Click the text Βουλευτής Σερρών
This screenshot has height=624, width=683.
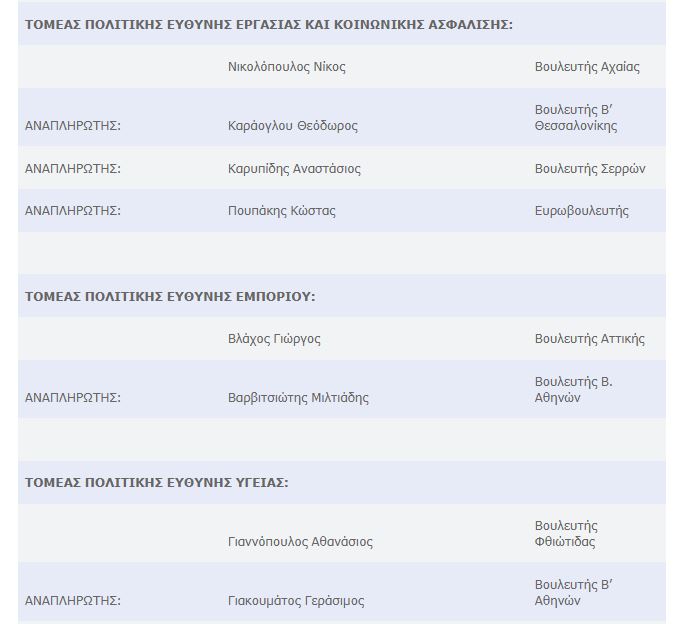click(x=590, y=169)
